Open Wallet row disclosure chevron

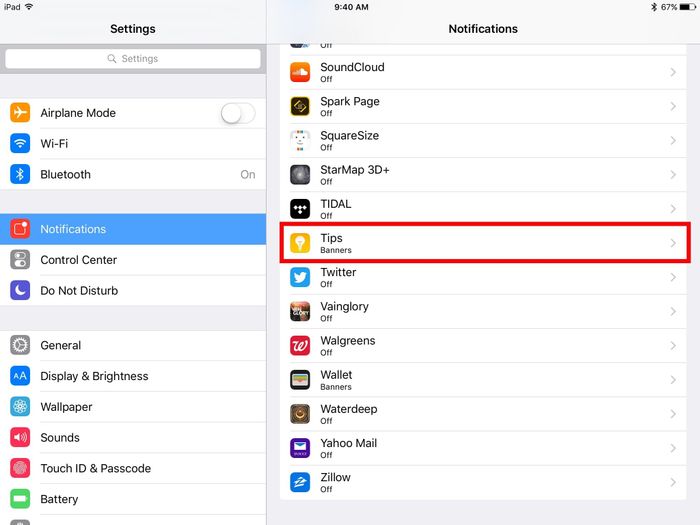tap(673, 380)
